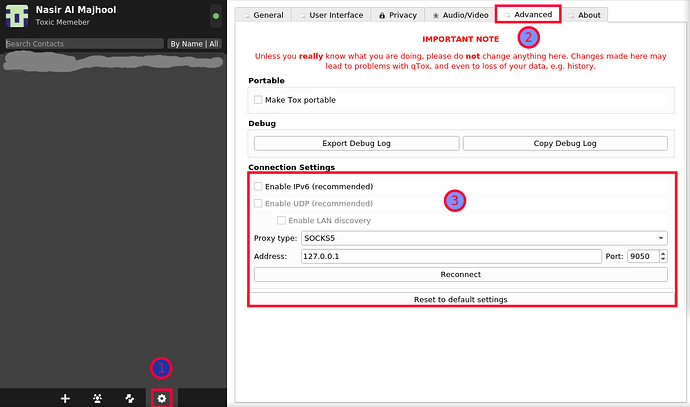Viewport: 690px width, 407px height.
Task: Open settings with the gear icon
Action: click(162, 398)
